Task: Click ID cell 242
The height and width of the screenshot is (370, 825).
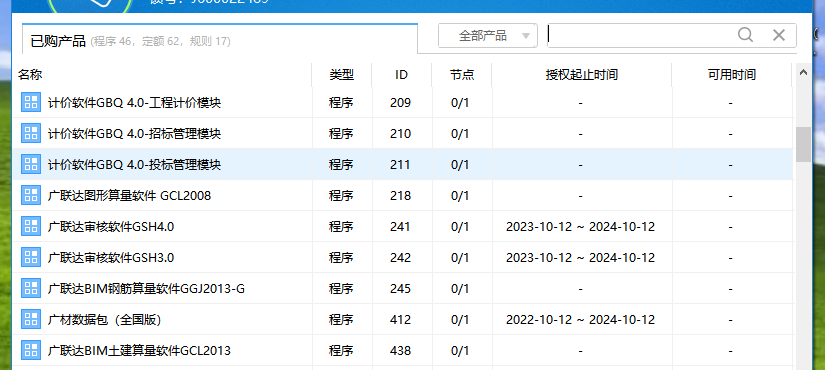Action: tap(400, 258)
